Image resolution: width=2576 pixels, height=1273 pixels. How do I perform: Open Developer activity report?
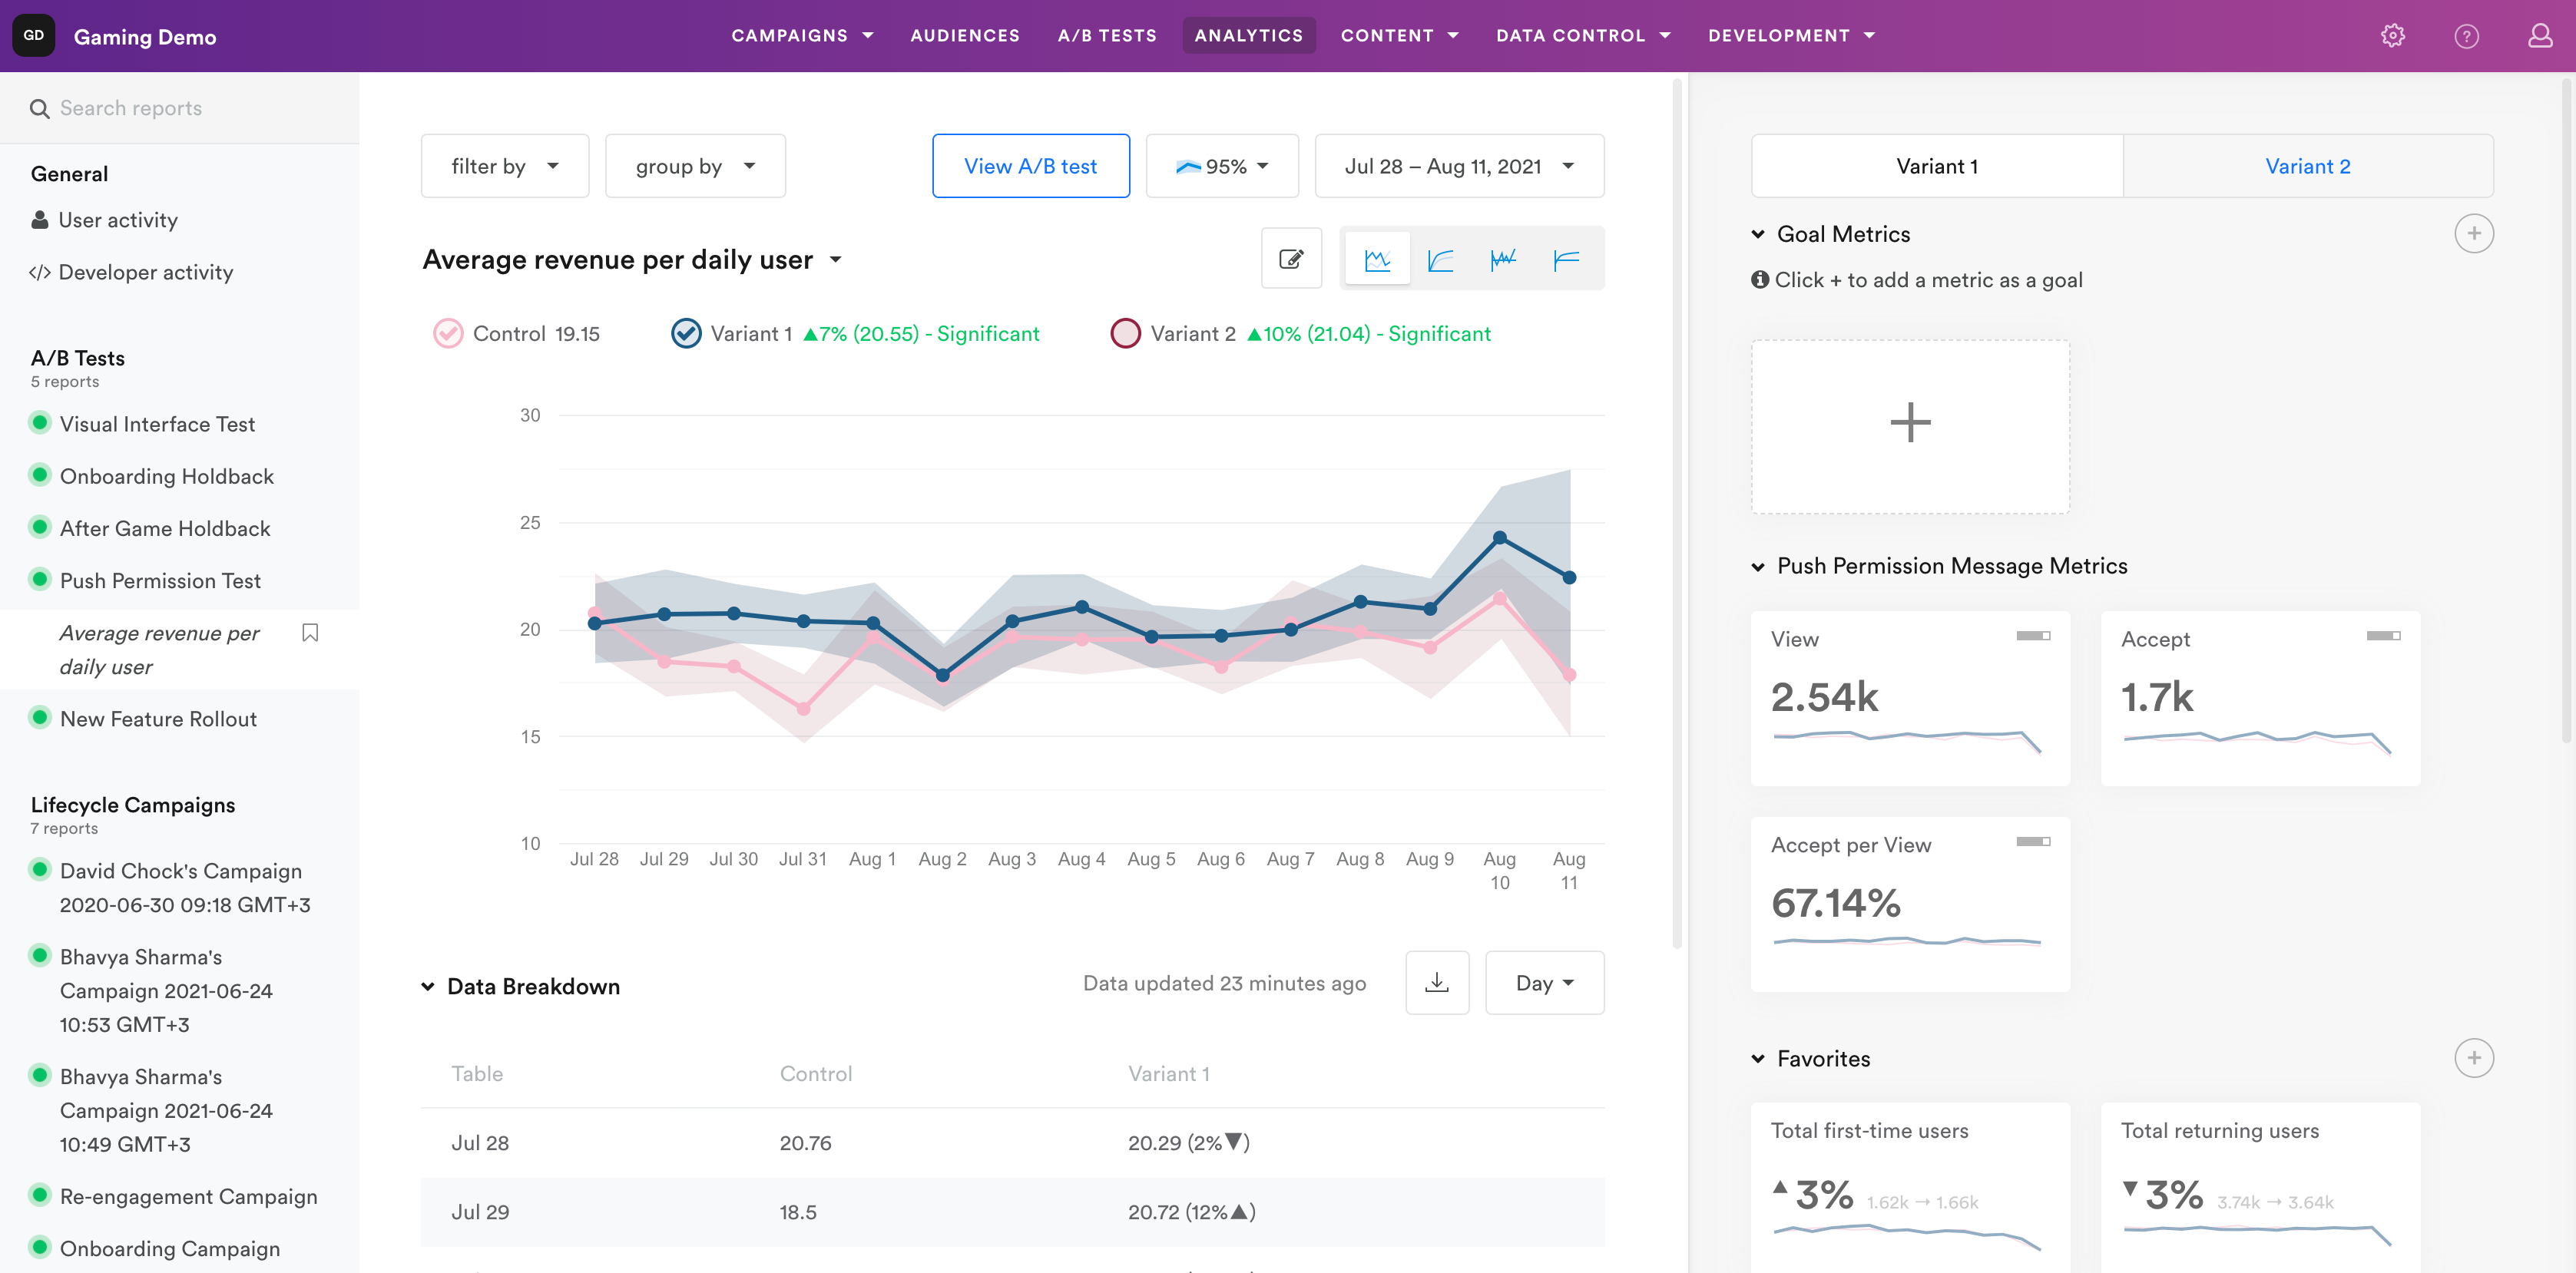pos(132,272)
